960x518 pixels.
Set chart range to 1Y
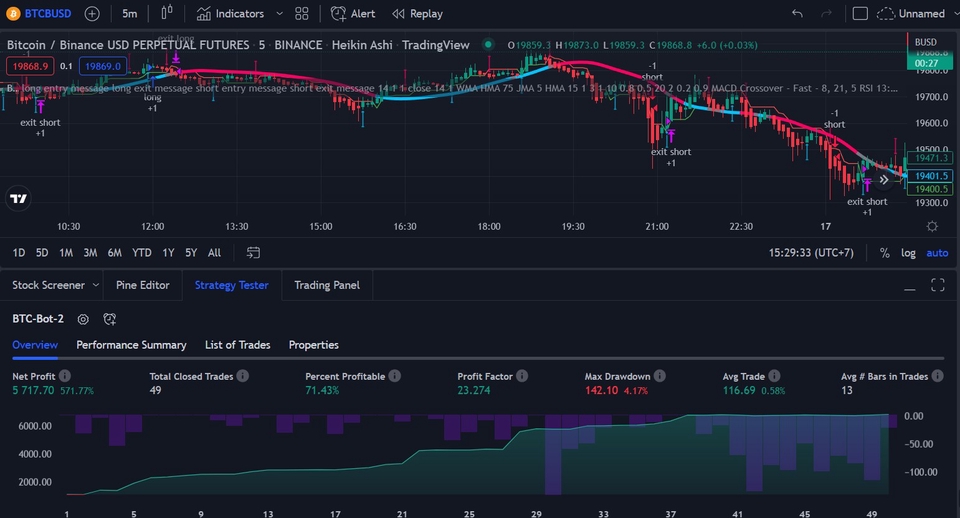coord(168,253)
